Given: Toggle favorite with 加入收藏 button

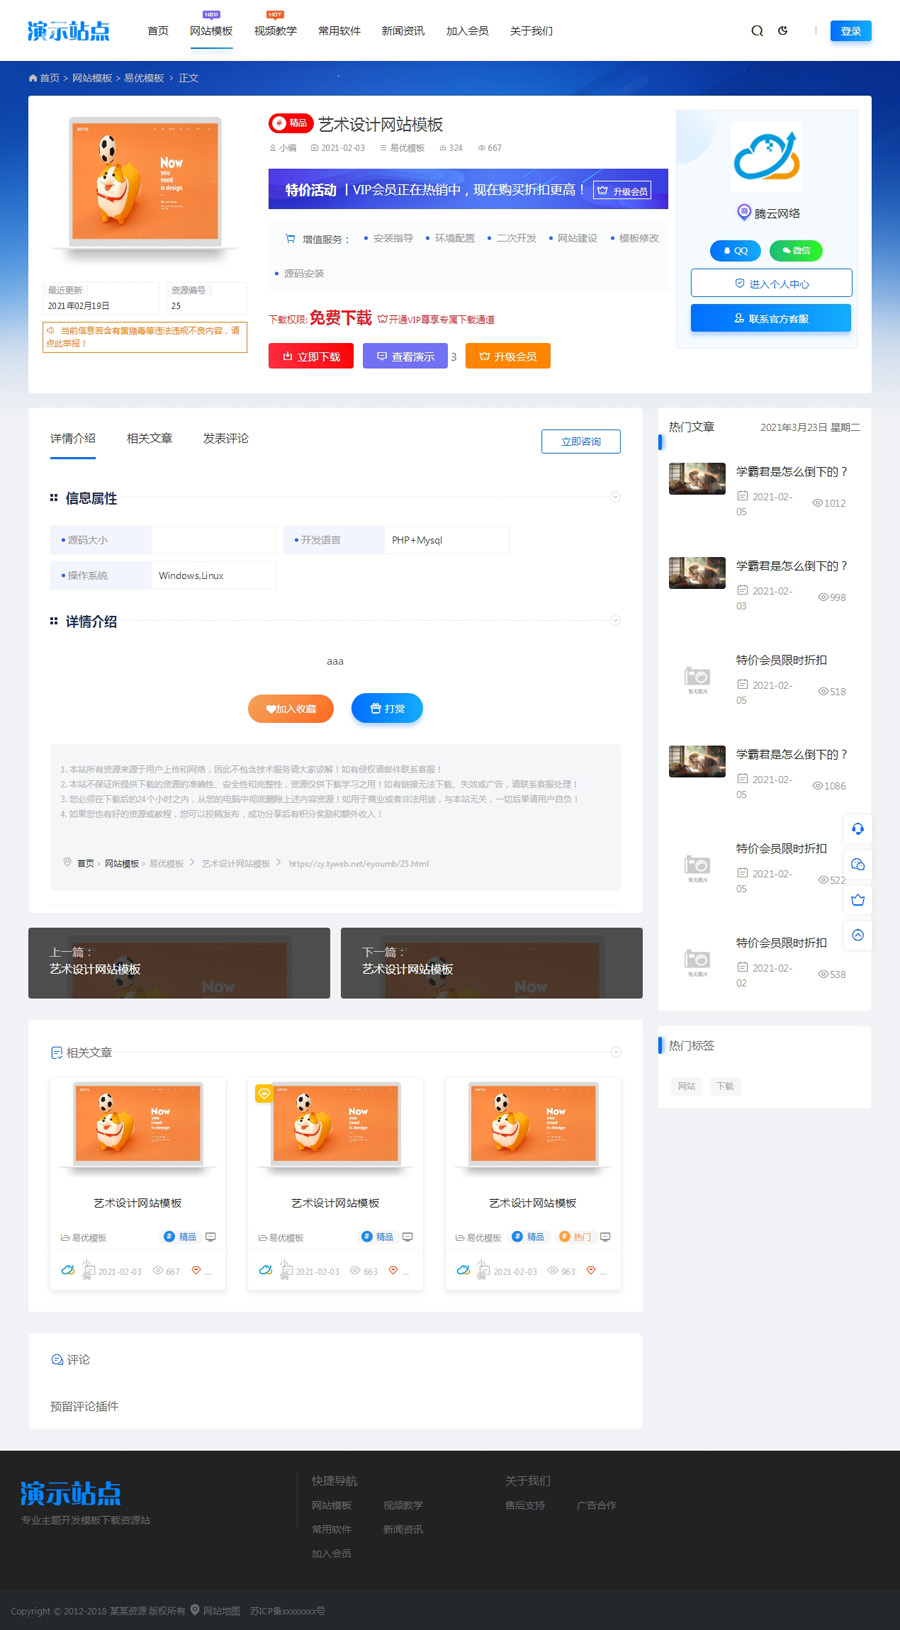Looking at the screenshot, I should click(291, 709).
